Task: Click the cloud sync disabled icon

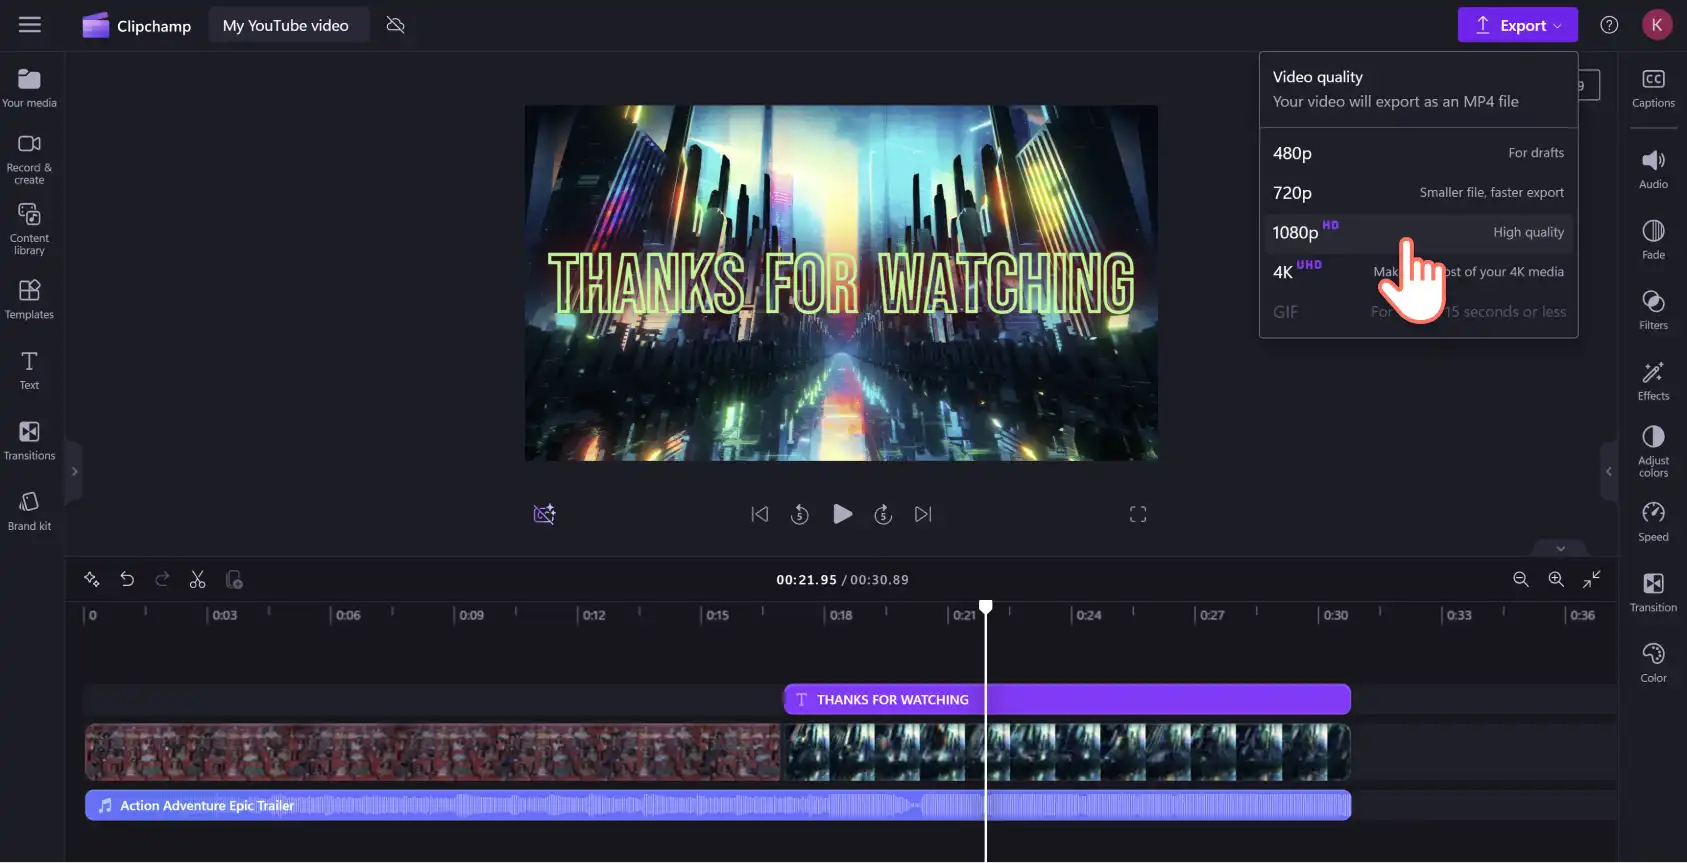Action: pos(396,25)
